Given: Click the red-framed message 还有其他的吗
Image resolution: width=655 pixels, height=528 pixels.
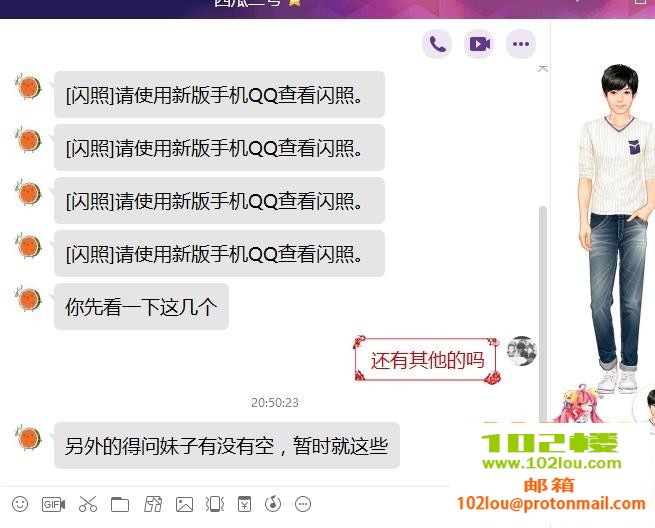Looking at the screenshot, I should (427, 360).
